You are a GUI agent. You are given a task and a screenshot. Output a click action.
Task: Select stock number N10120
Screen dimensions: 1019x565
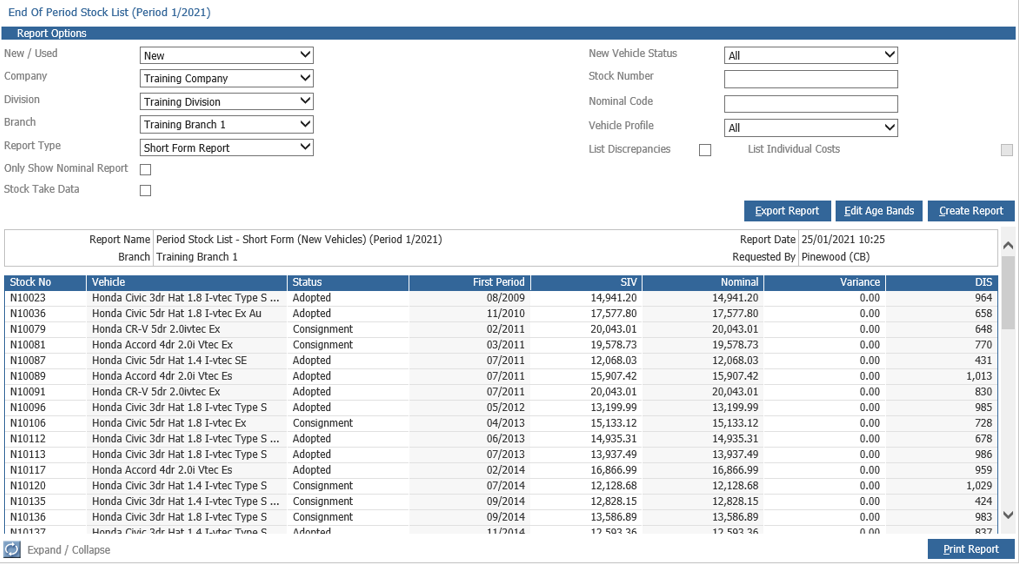tap(28, 485)
